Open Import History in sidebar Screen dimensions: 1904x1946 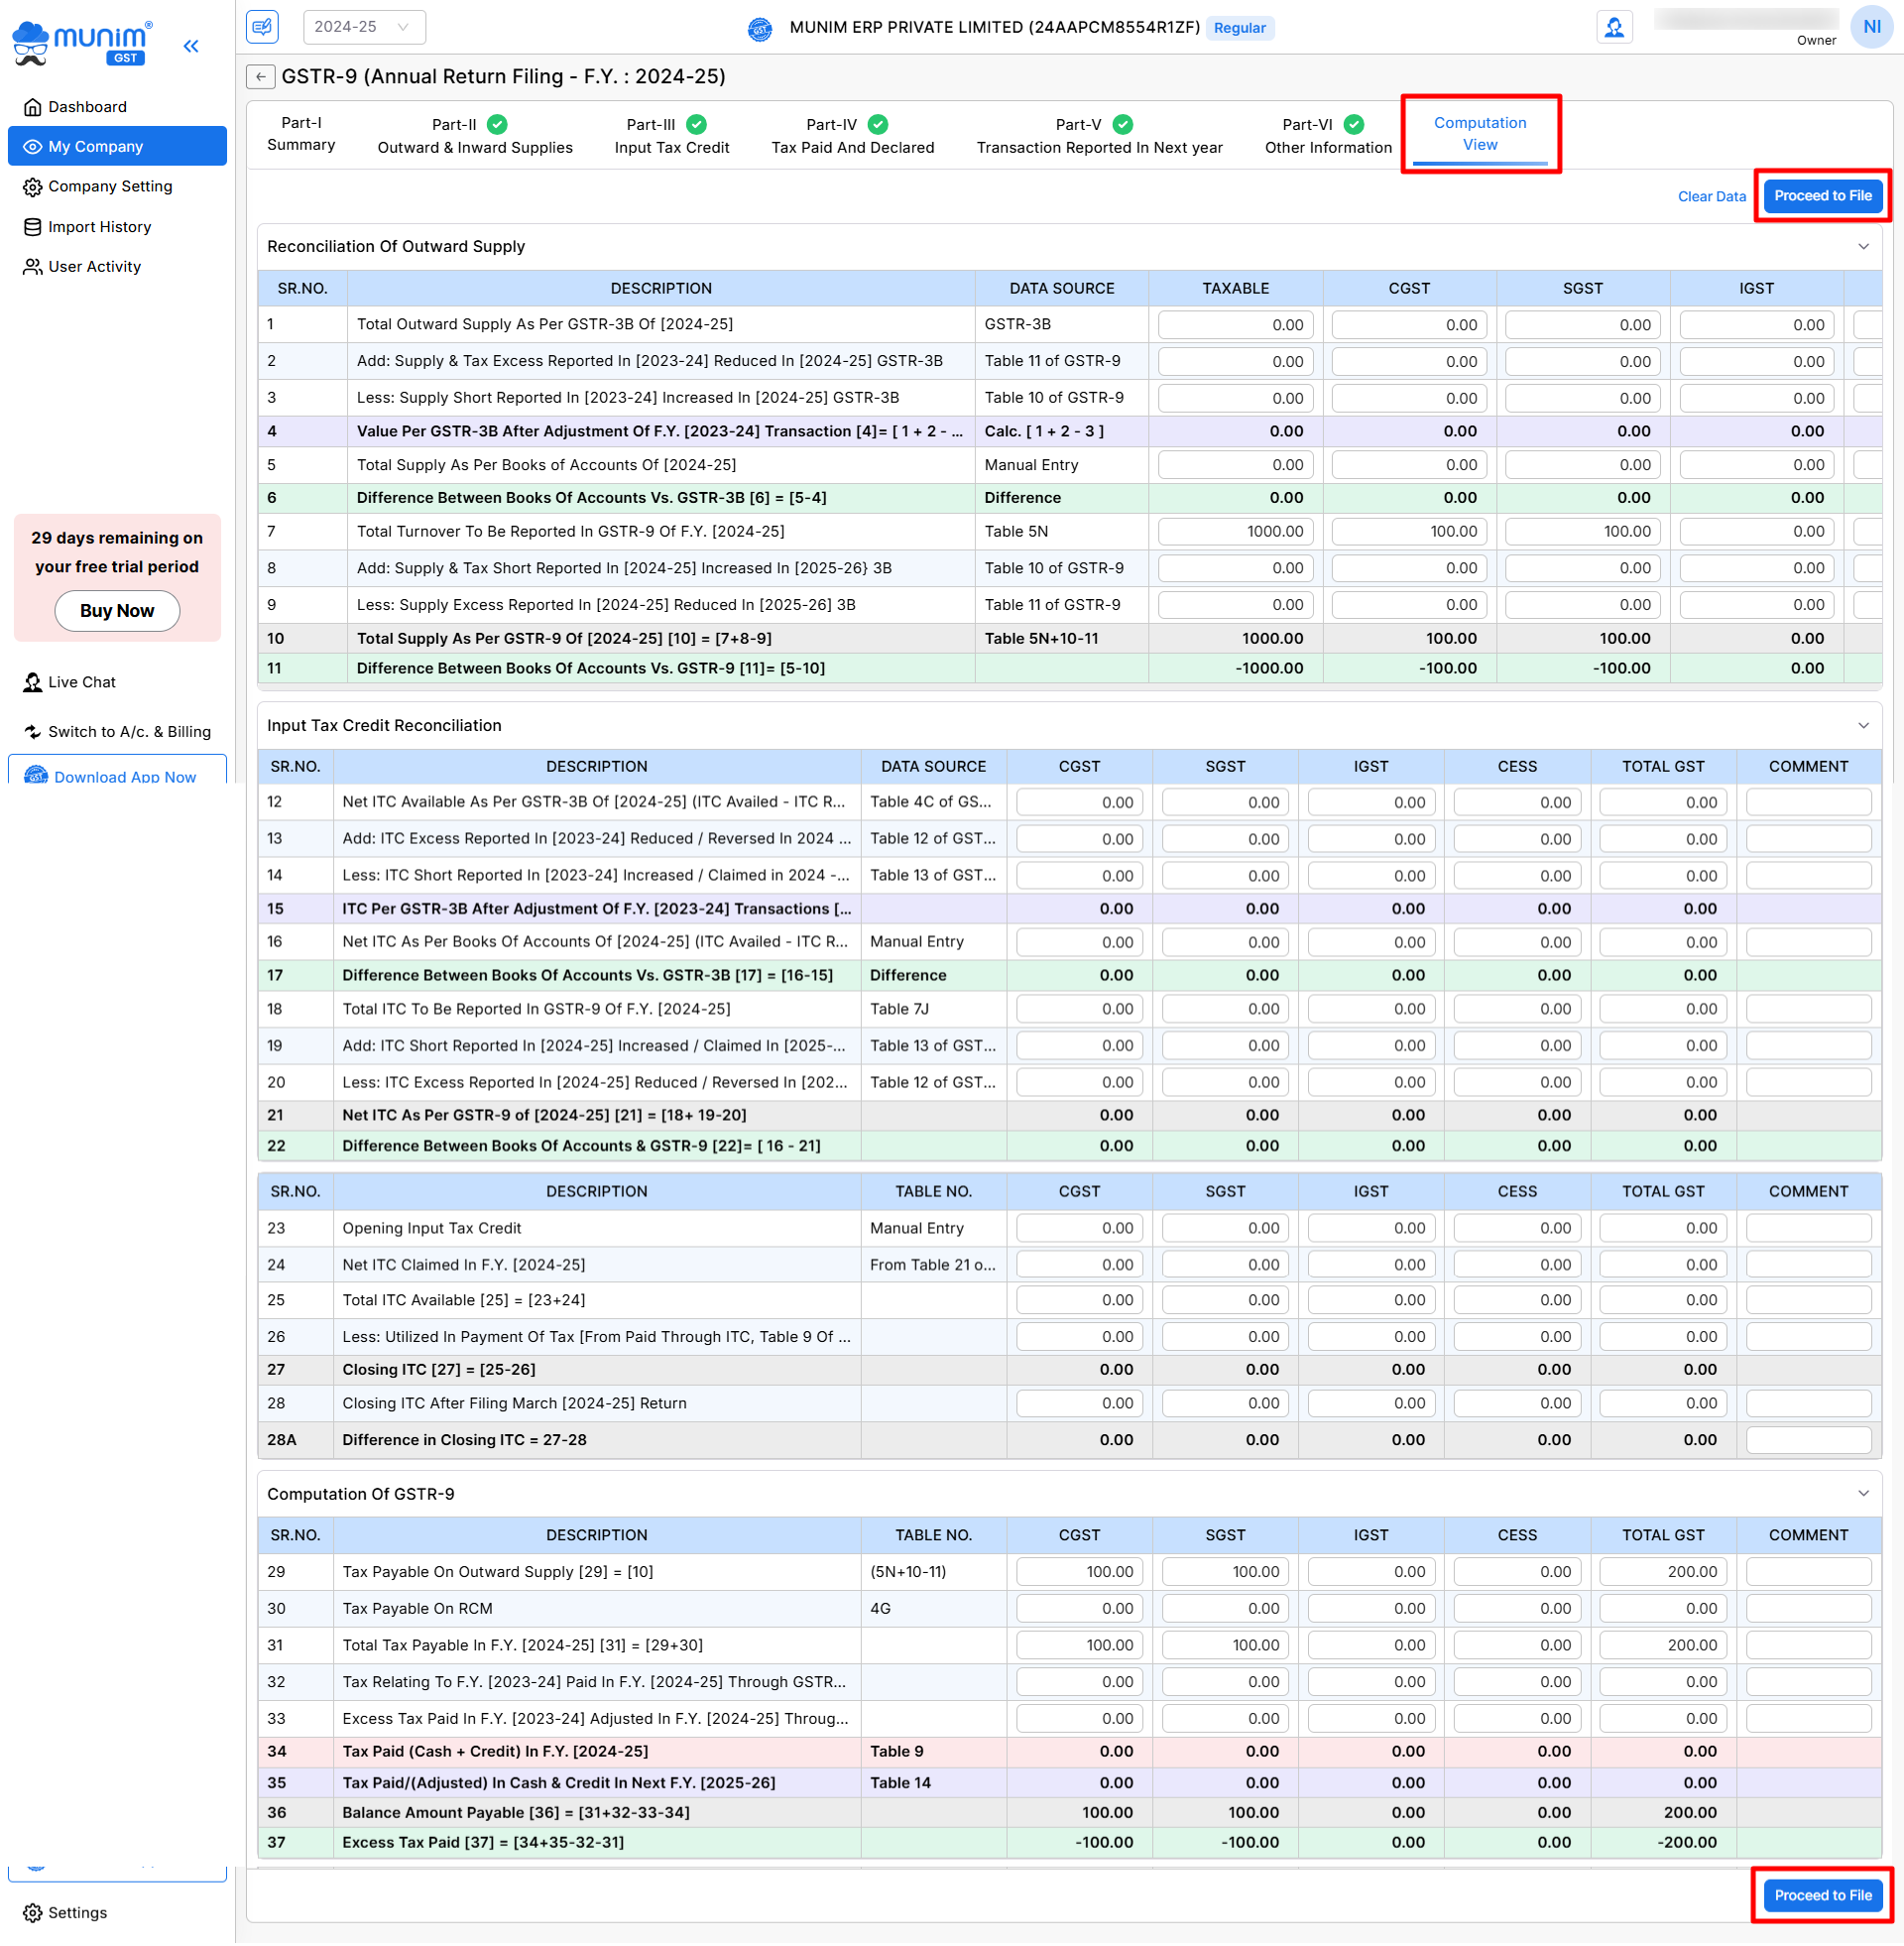(x=99, y=227)
